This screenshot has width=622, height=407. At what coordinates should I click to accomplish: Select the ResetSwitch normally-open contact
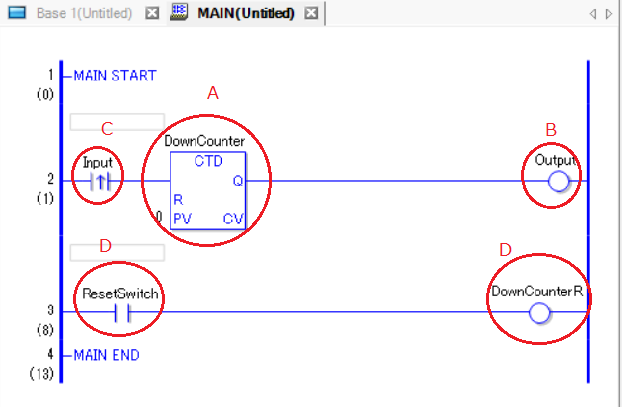coord(122,313)
